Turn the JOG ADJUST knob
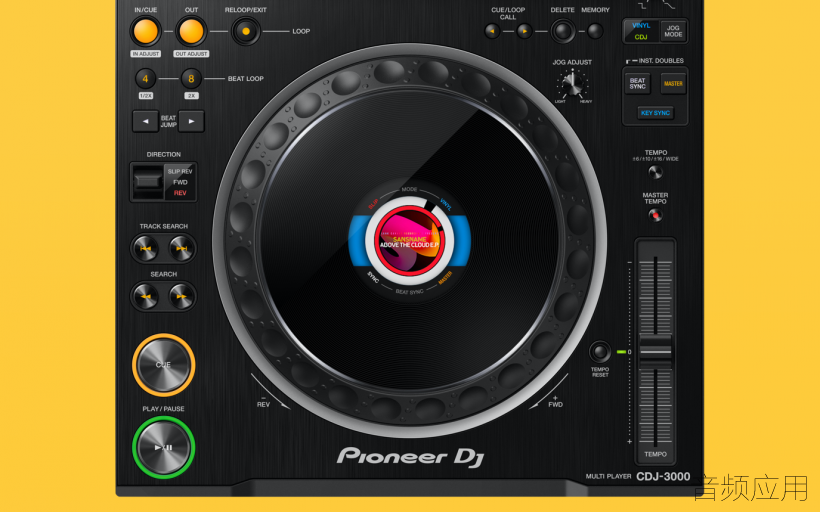This screenshot has width=820, height=512. [x=573, y=85]
